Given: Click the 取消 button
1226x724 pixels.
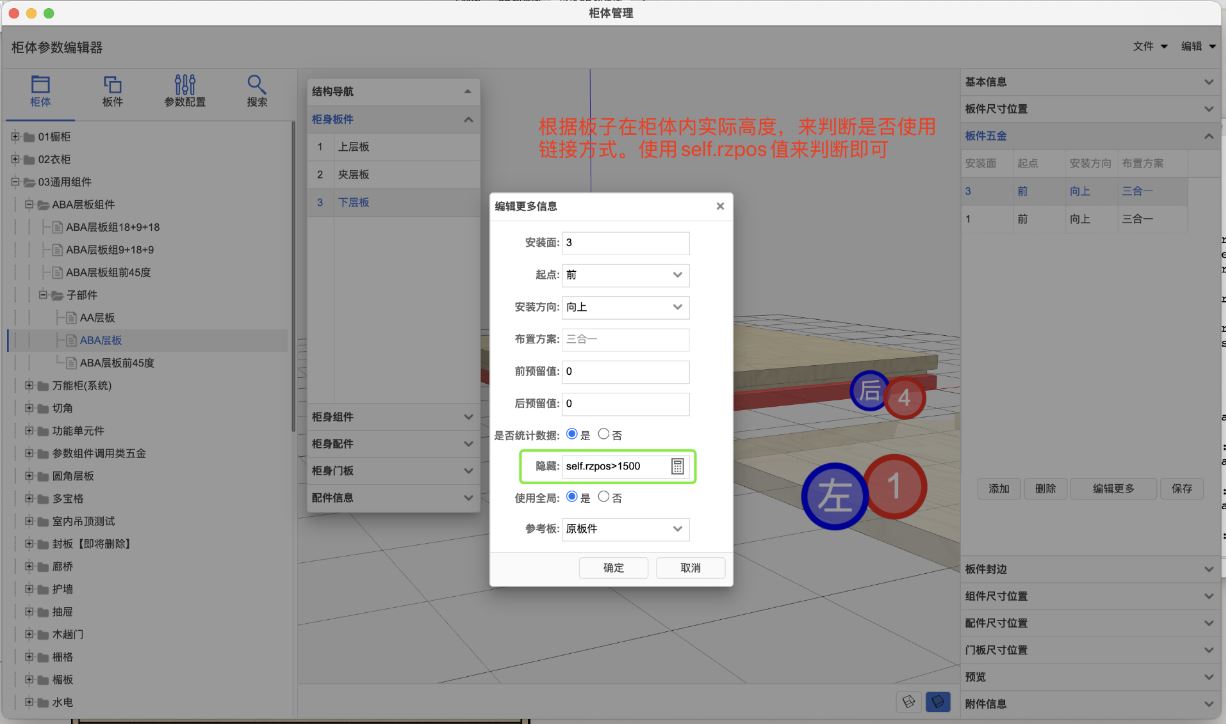Looking at the screenshot, I should tap(690, 568).
